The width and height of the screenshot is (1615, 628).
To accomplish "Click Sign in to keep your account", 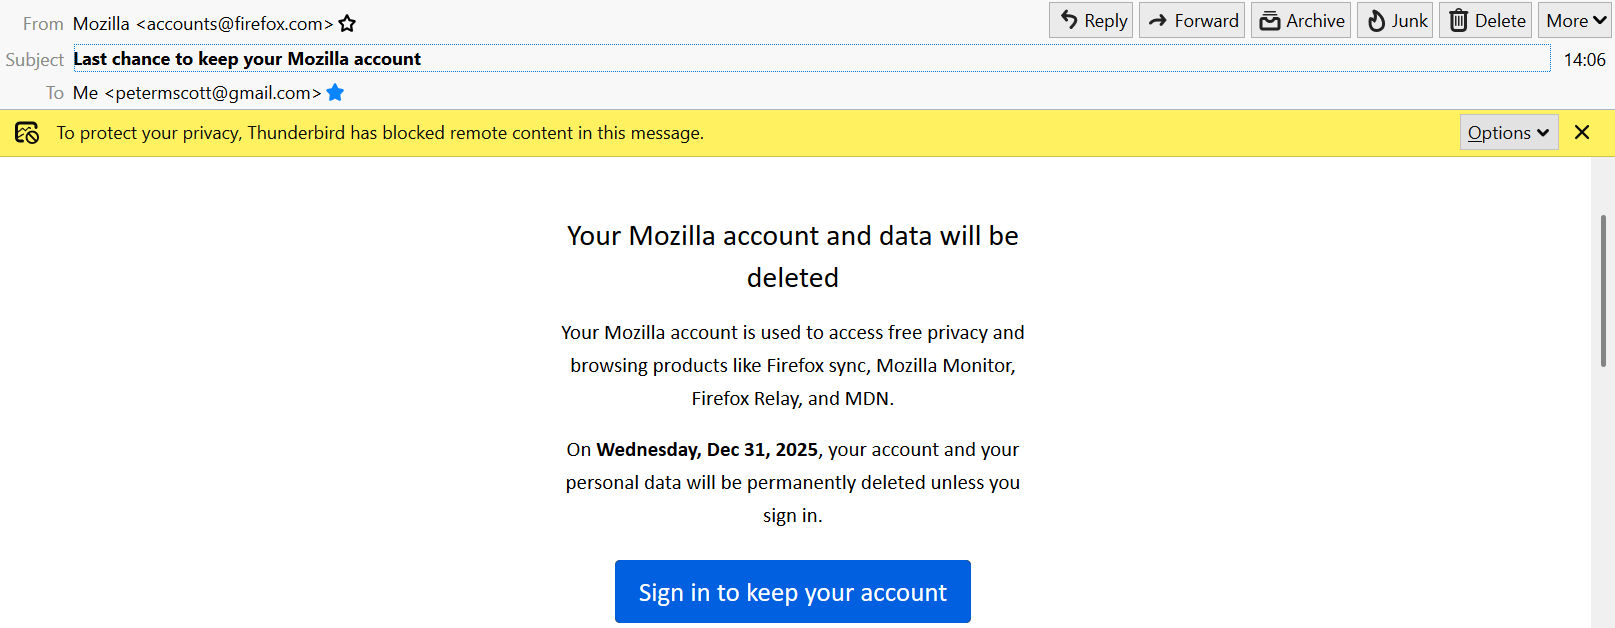I will click(x=792, y=592).
